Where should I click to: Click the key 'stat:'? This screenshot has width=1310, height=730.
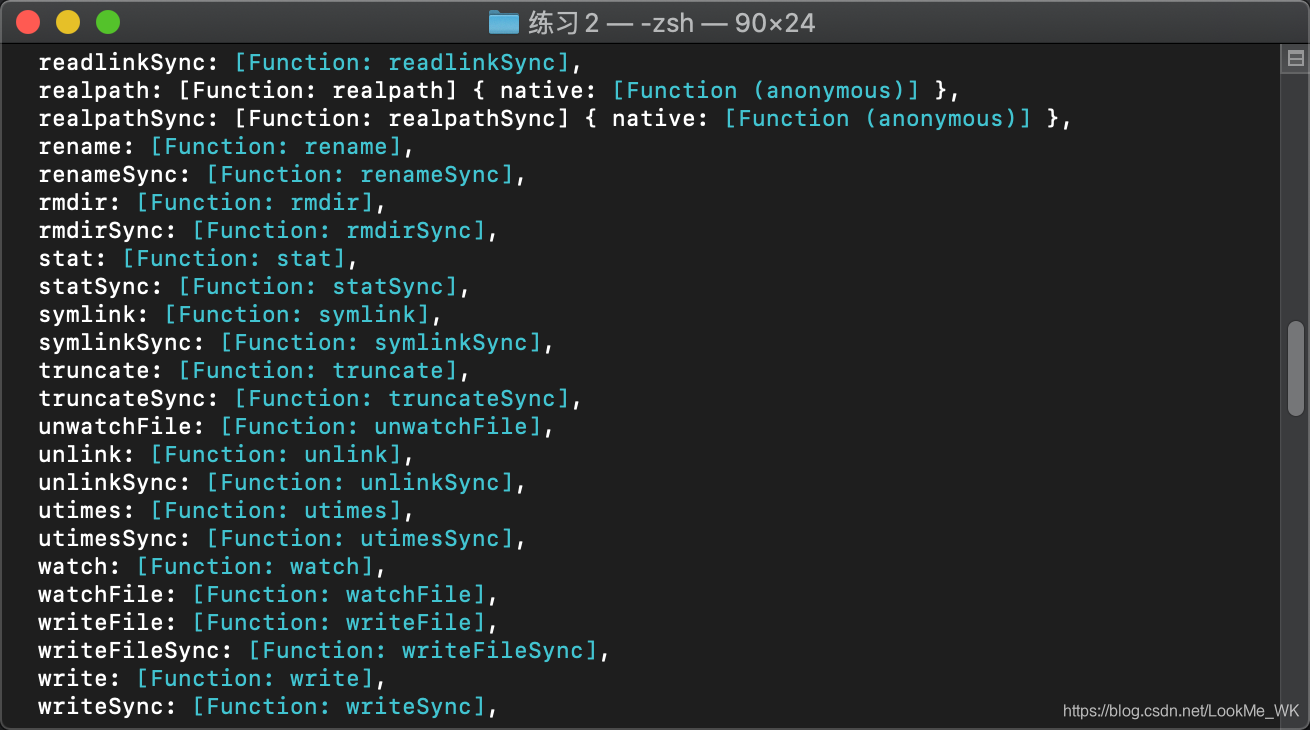click(73, 259)
